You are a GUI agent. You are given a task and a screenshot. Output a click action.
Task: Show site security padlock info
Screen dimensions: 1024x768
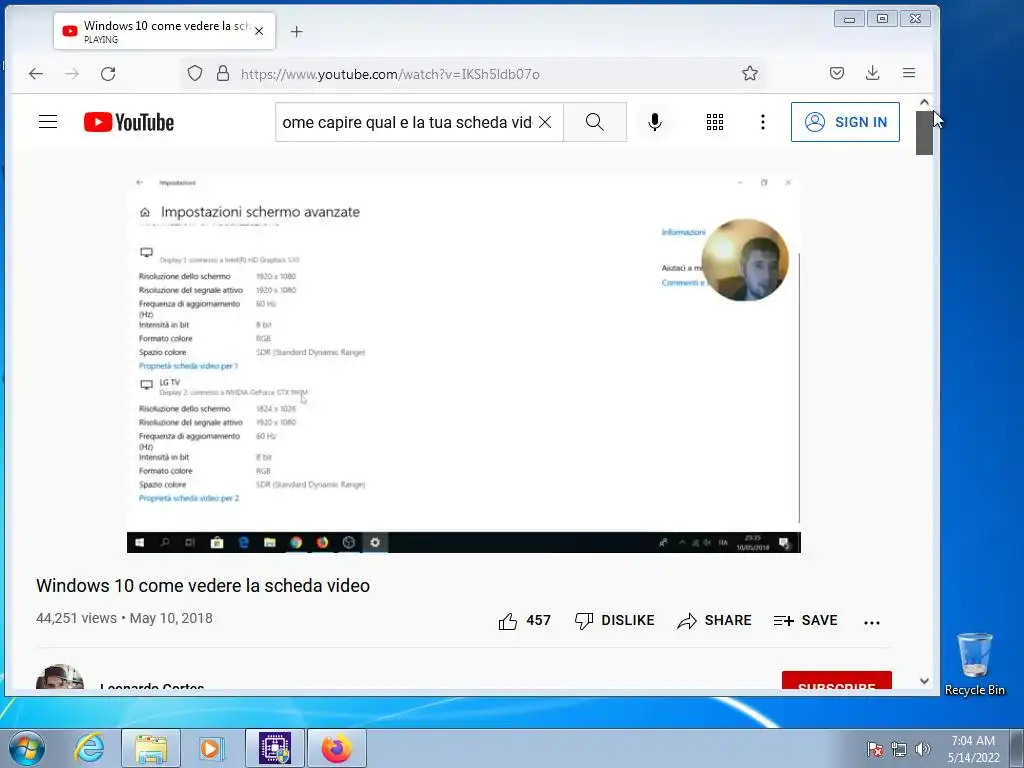click(x=223, y=73)
